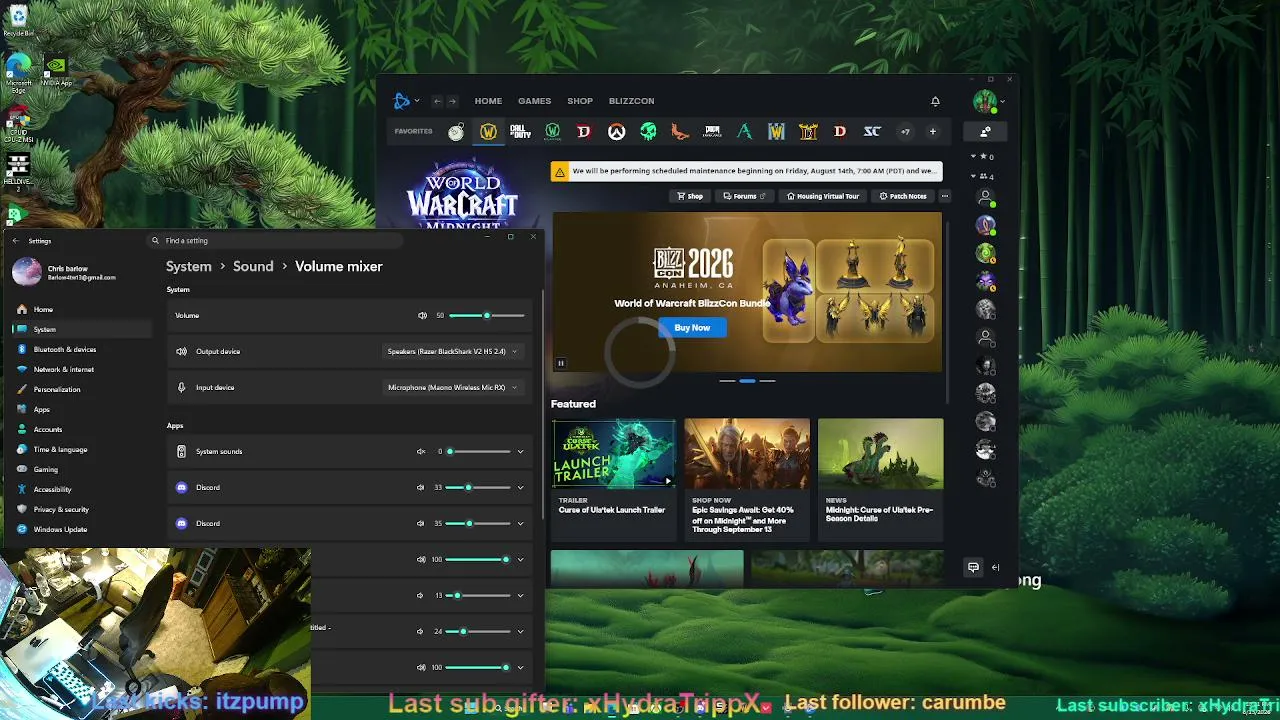Open the Input device dropdown
This screenshot has width=1280, height=720.
452,388
